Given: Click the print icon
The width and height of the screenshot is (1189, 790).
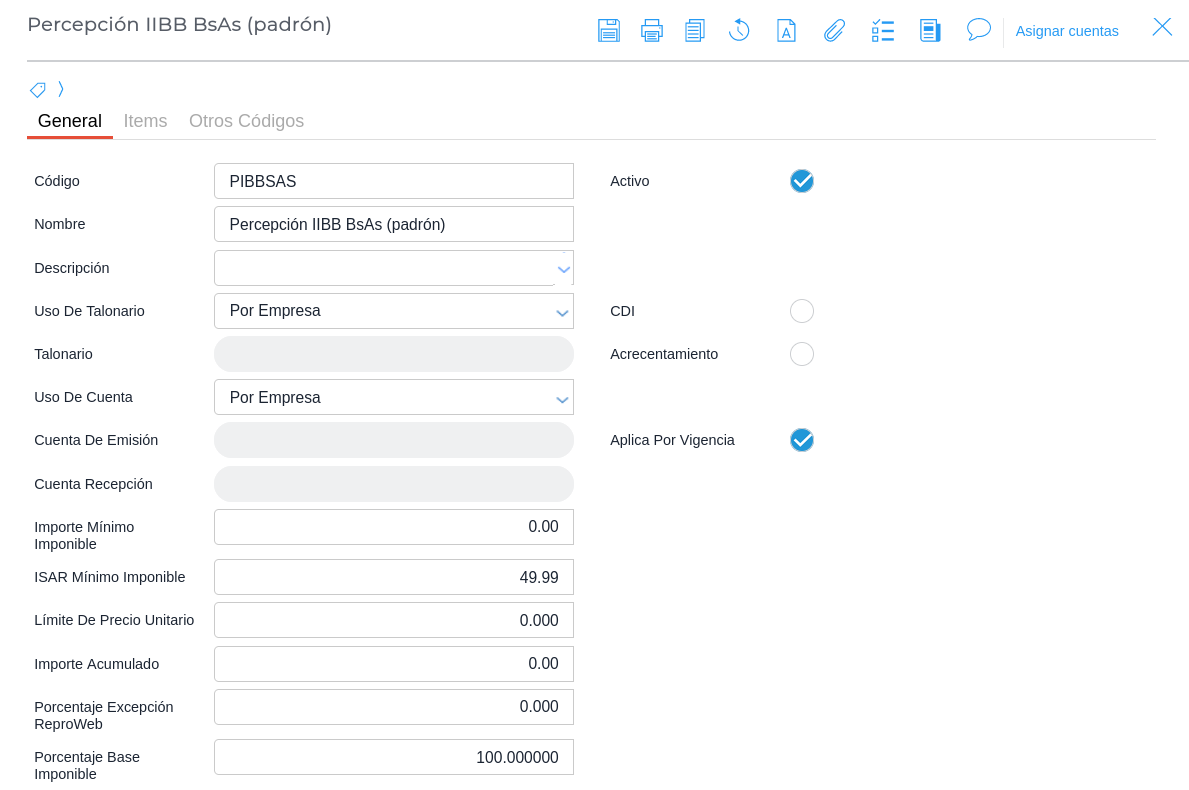Looking at the screenshot, I should [x=652, y=30].
